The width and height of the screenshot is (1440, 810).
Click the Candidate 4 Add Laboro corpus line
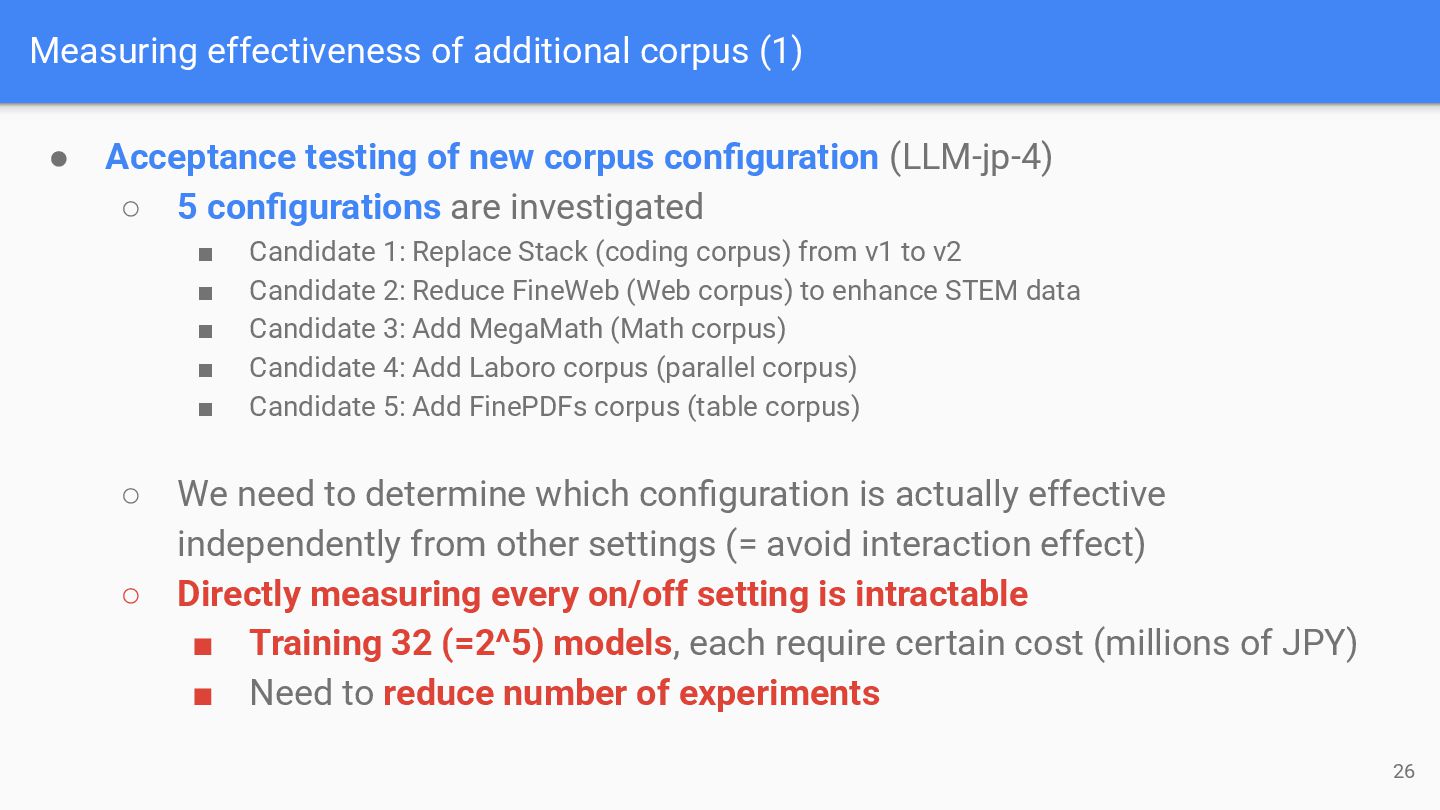tap(552, 368)
